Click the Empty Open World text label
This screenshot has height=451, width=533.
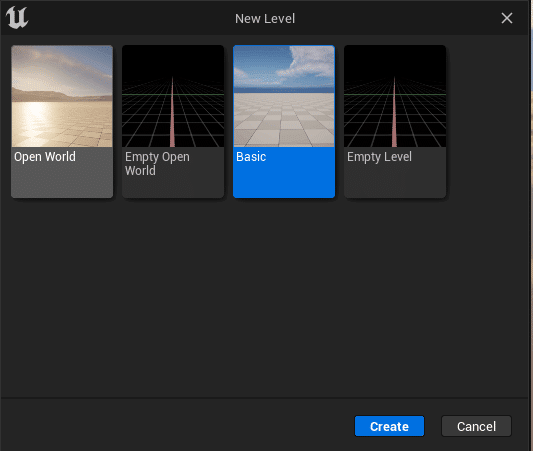(157, 163)
